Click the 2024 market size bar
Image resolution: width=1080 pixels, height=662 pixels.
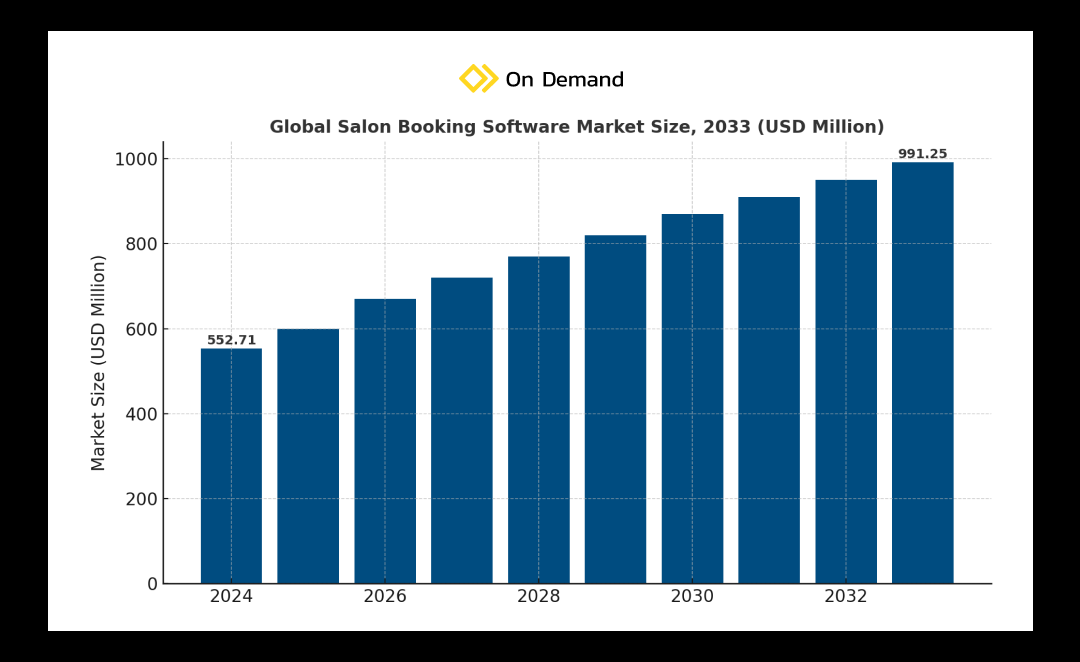[x=231, y=465]
